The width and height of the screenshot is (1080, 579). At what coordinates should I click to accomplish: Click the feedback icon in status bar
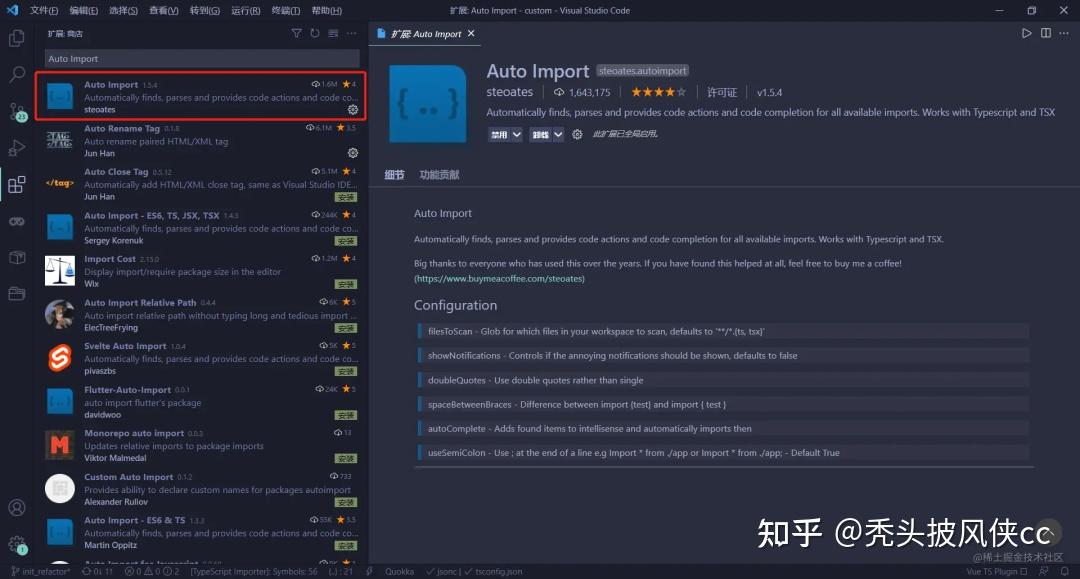(1044, 571)
